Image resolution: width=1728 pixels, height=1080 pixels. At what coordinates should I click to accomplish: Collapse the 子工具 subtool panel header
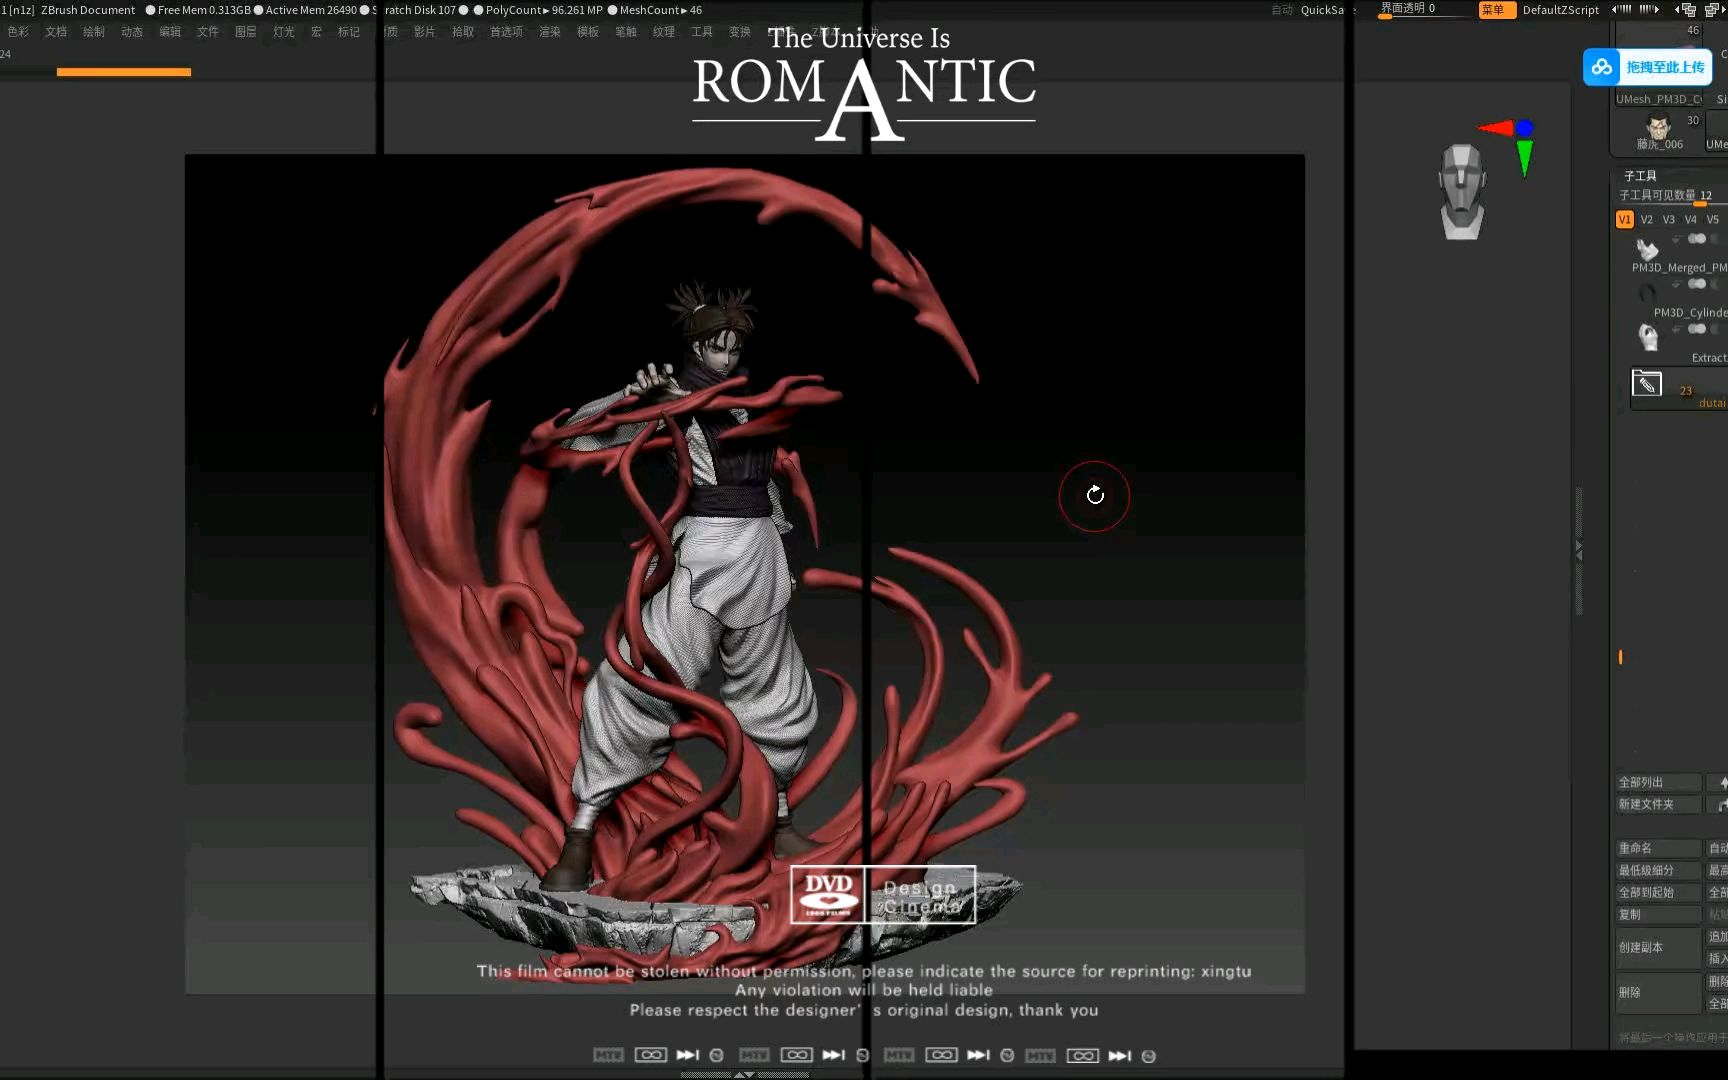1641,176
